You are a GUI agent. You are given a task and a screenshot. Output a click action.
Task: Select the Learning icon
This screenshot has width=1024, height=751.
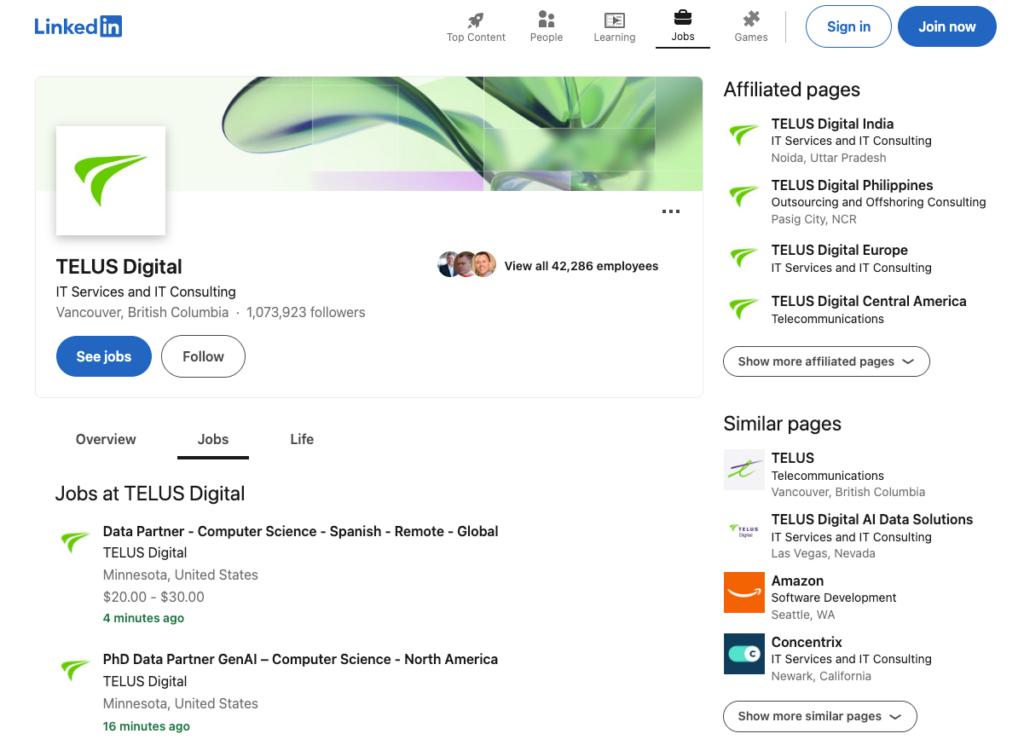614,20
